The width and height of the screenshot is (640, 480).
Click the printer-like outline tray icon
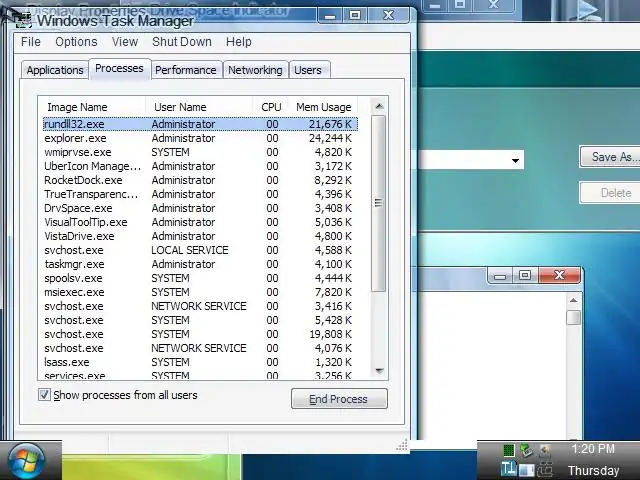tap(545, 469)
